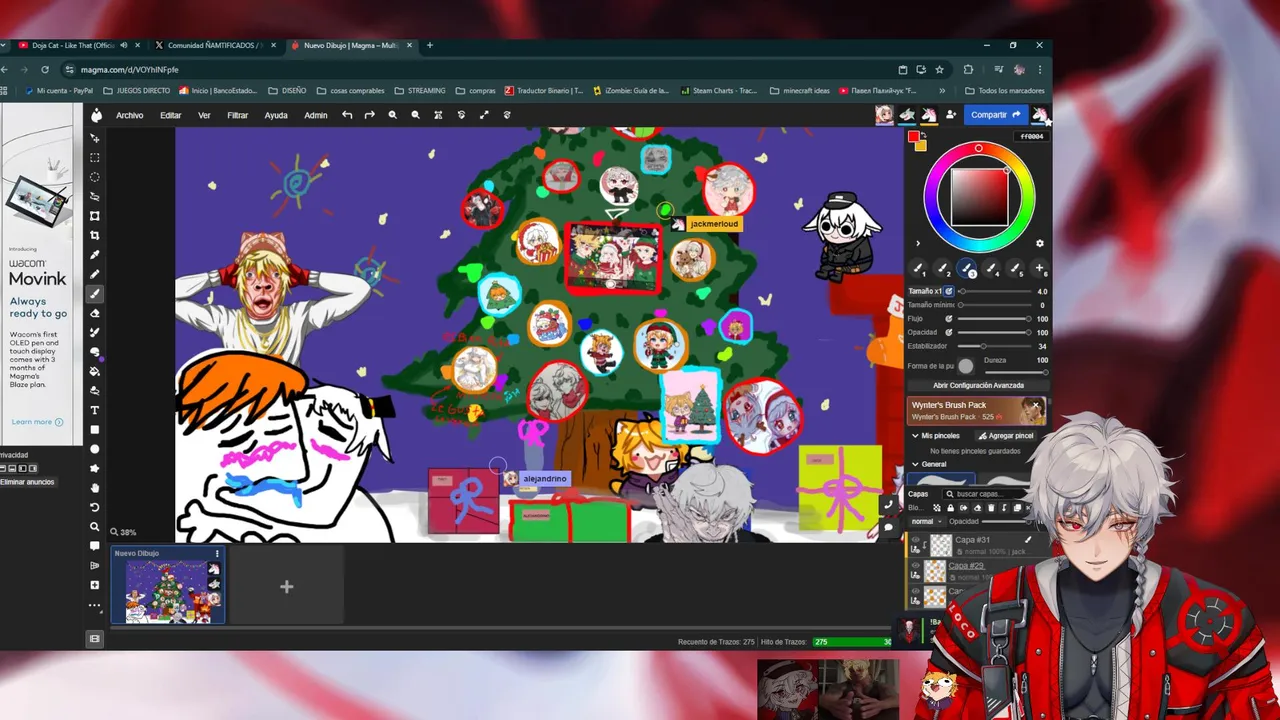Select the Zoom tool in left toolbar
The image size is (1280, 720).
pos(95,527)
